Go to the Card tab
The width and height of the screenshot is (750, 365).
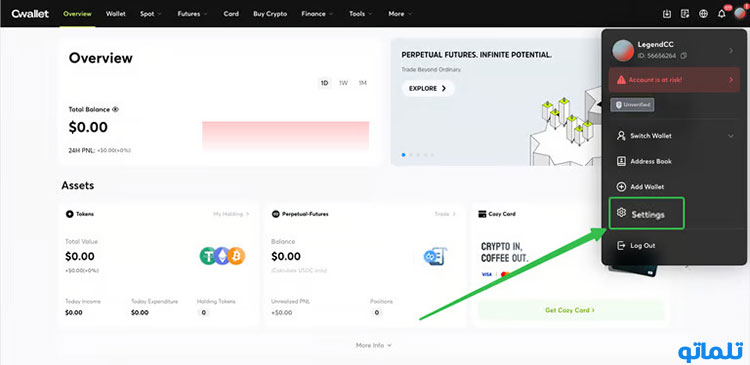pyautogui.click(x=231, y=14)
